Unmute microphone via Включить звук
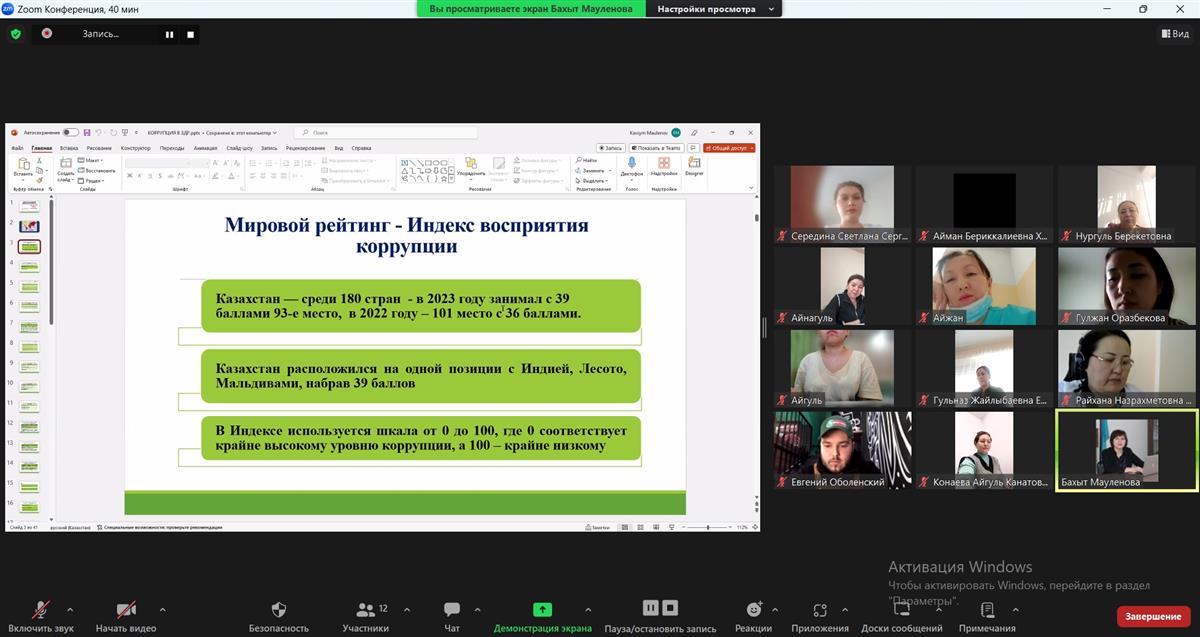 (42, 610)
